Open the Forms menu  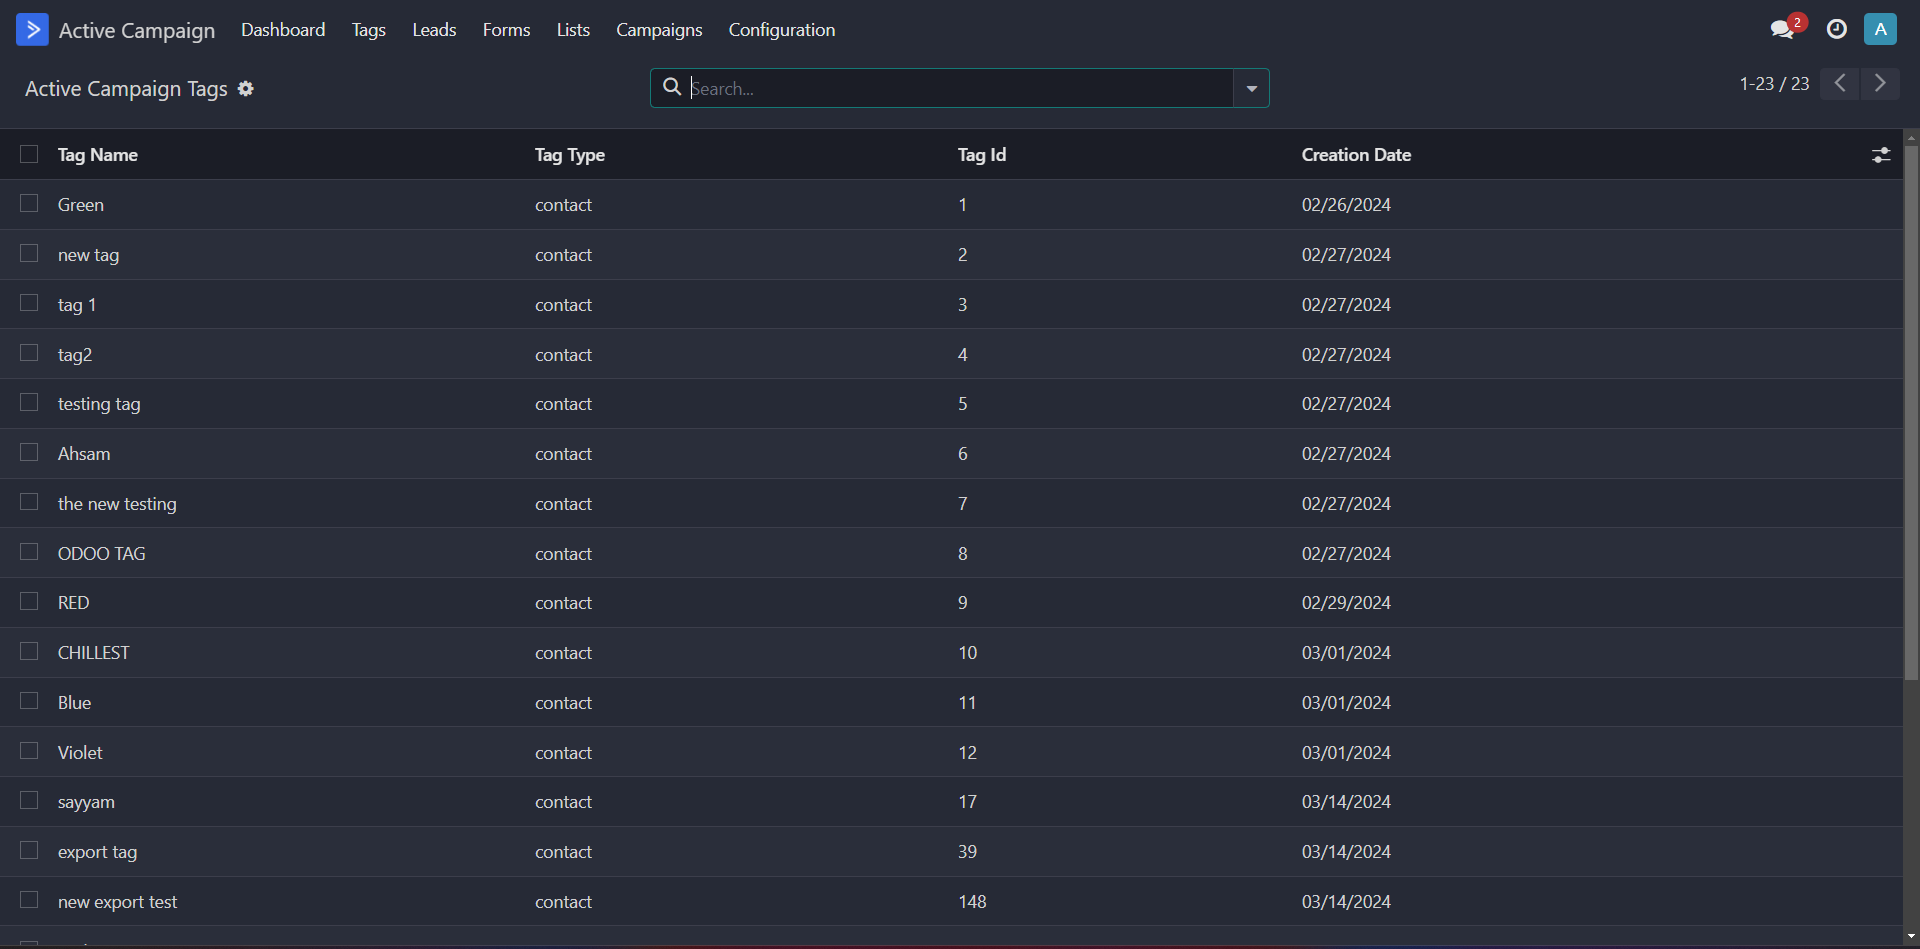[506, 30]
